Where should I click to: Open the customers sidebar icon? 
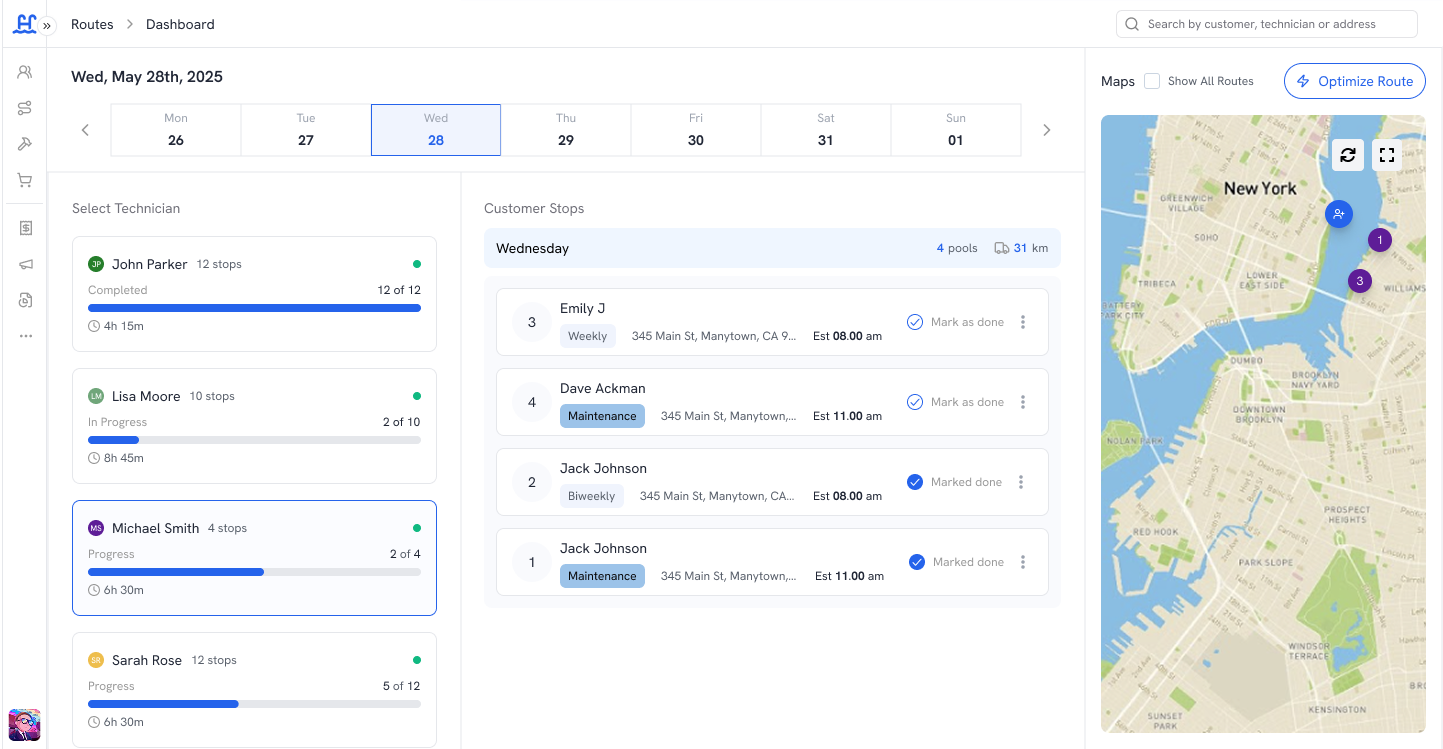(x=25, y=72)
